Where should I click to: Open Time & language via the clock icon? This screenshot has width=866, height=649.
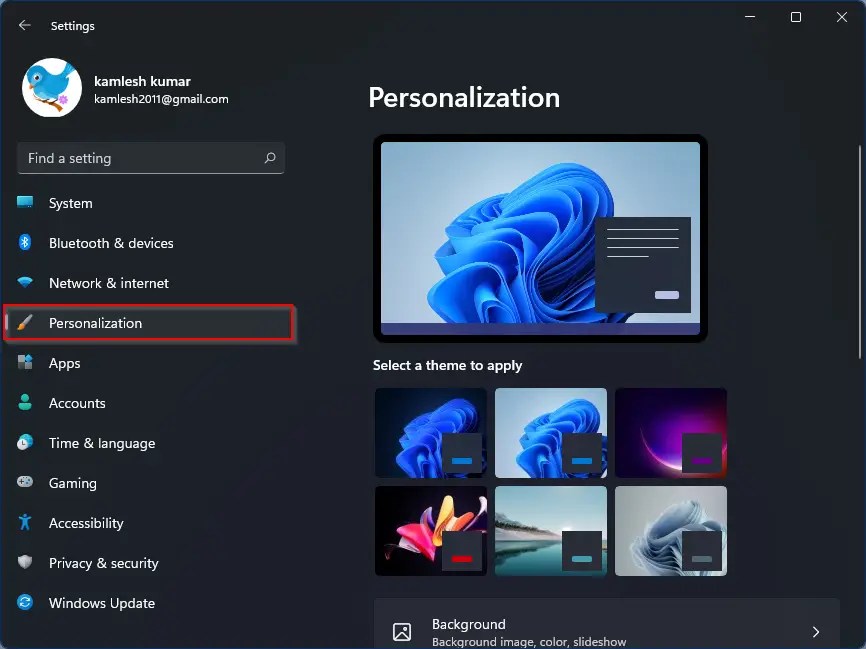[x=26, y=443]
